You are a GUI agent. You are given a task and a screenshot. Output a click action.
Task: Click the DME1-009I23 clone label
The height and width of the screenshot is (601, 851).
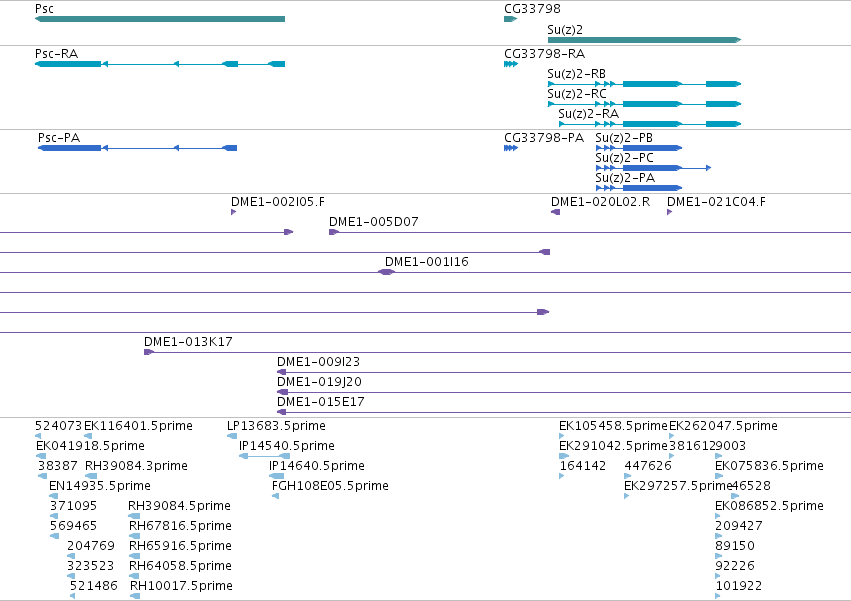click(x=318, y=362)
